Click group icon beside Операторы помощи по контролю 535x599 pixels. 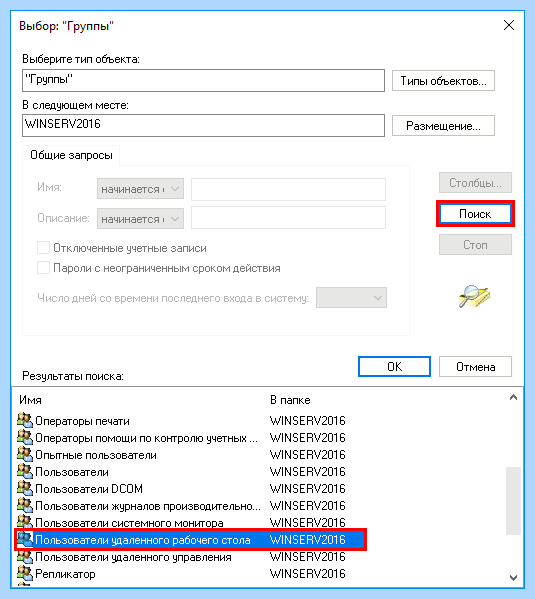tap(25, 437)
